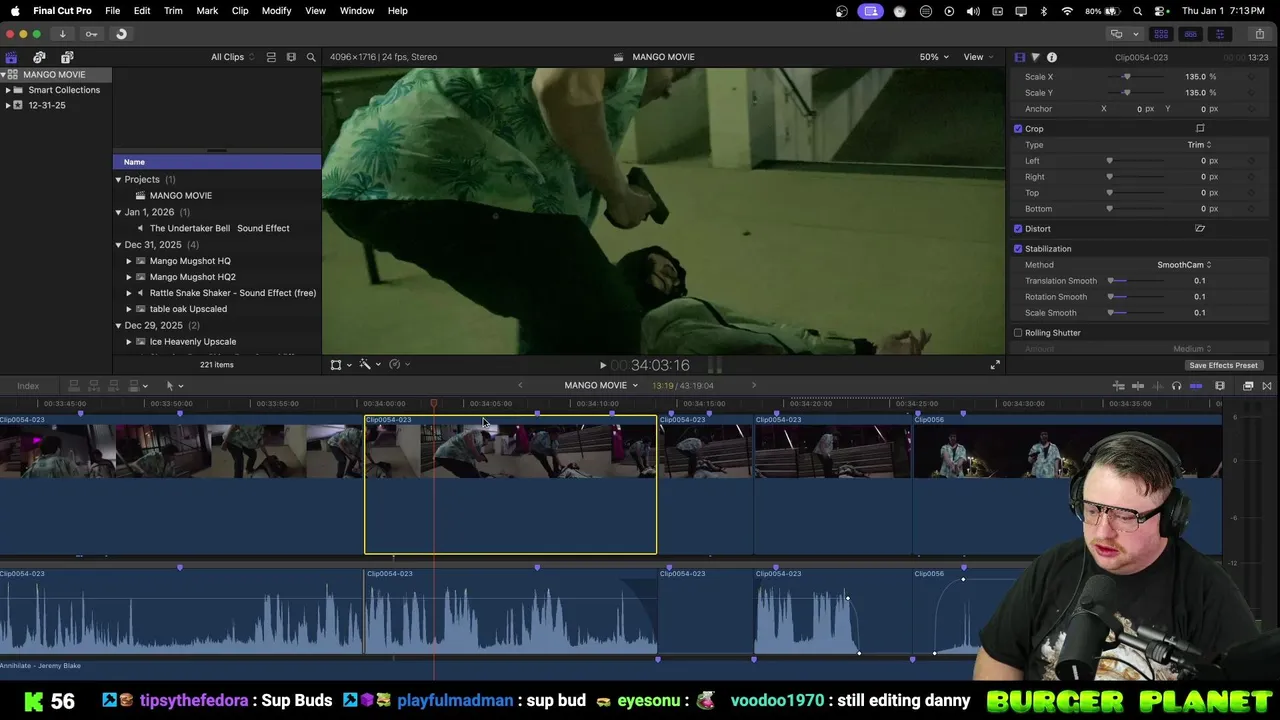Image resolution: width=1280 pixels, height=720 pixels.
Task: Open the File menu
Action: [113, 11]
